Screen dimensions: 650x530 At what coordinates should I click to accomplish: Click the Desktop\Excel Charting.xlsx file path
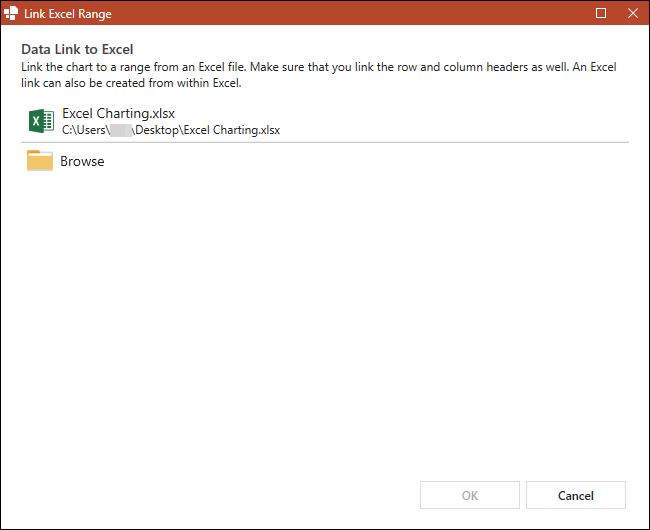(171, 130)
